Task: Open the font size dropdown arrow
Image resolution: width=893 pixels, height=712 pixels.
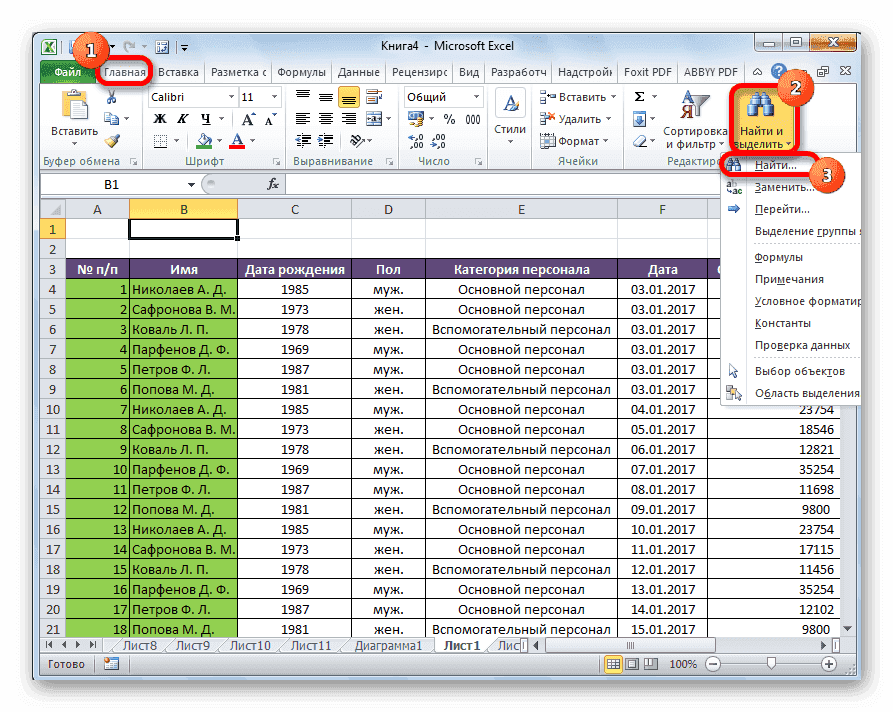Action: pyautogui.click(x=272, y=97)
